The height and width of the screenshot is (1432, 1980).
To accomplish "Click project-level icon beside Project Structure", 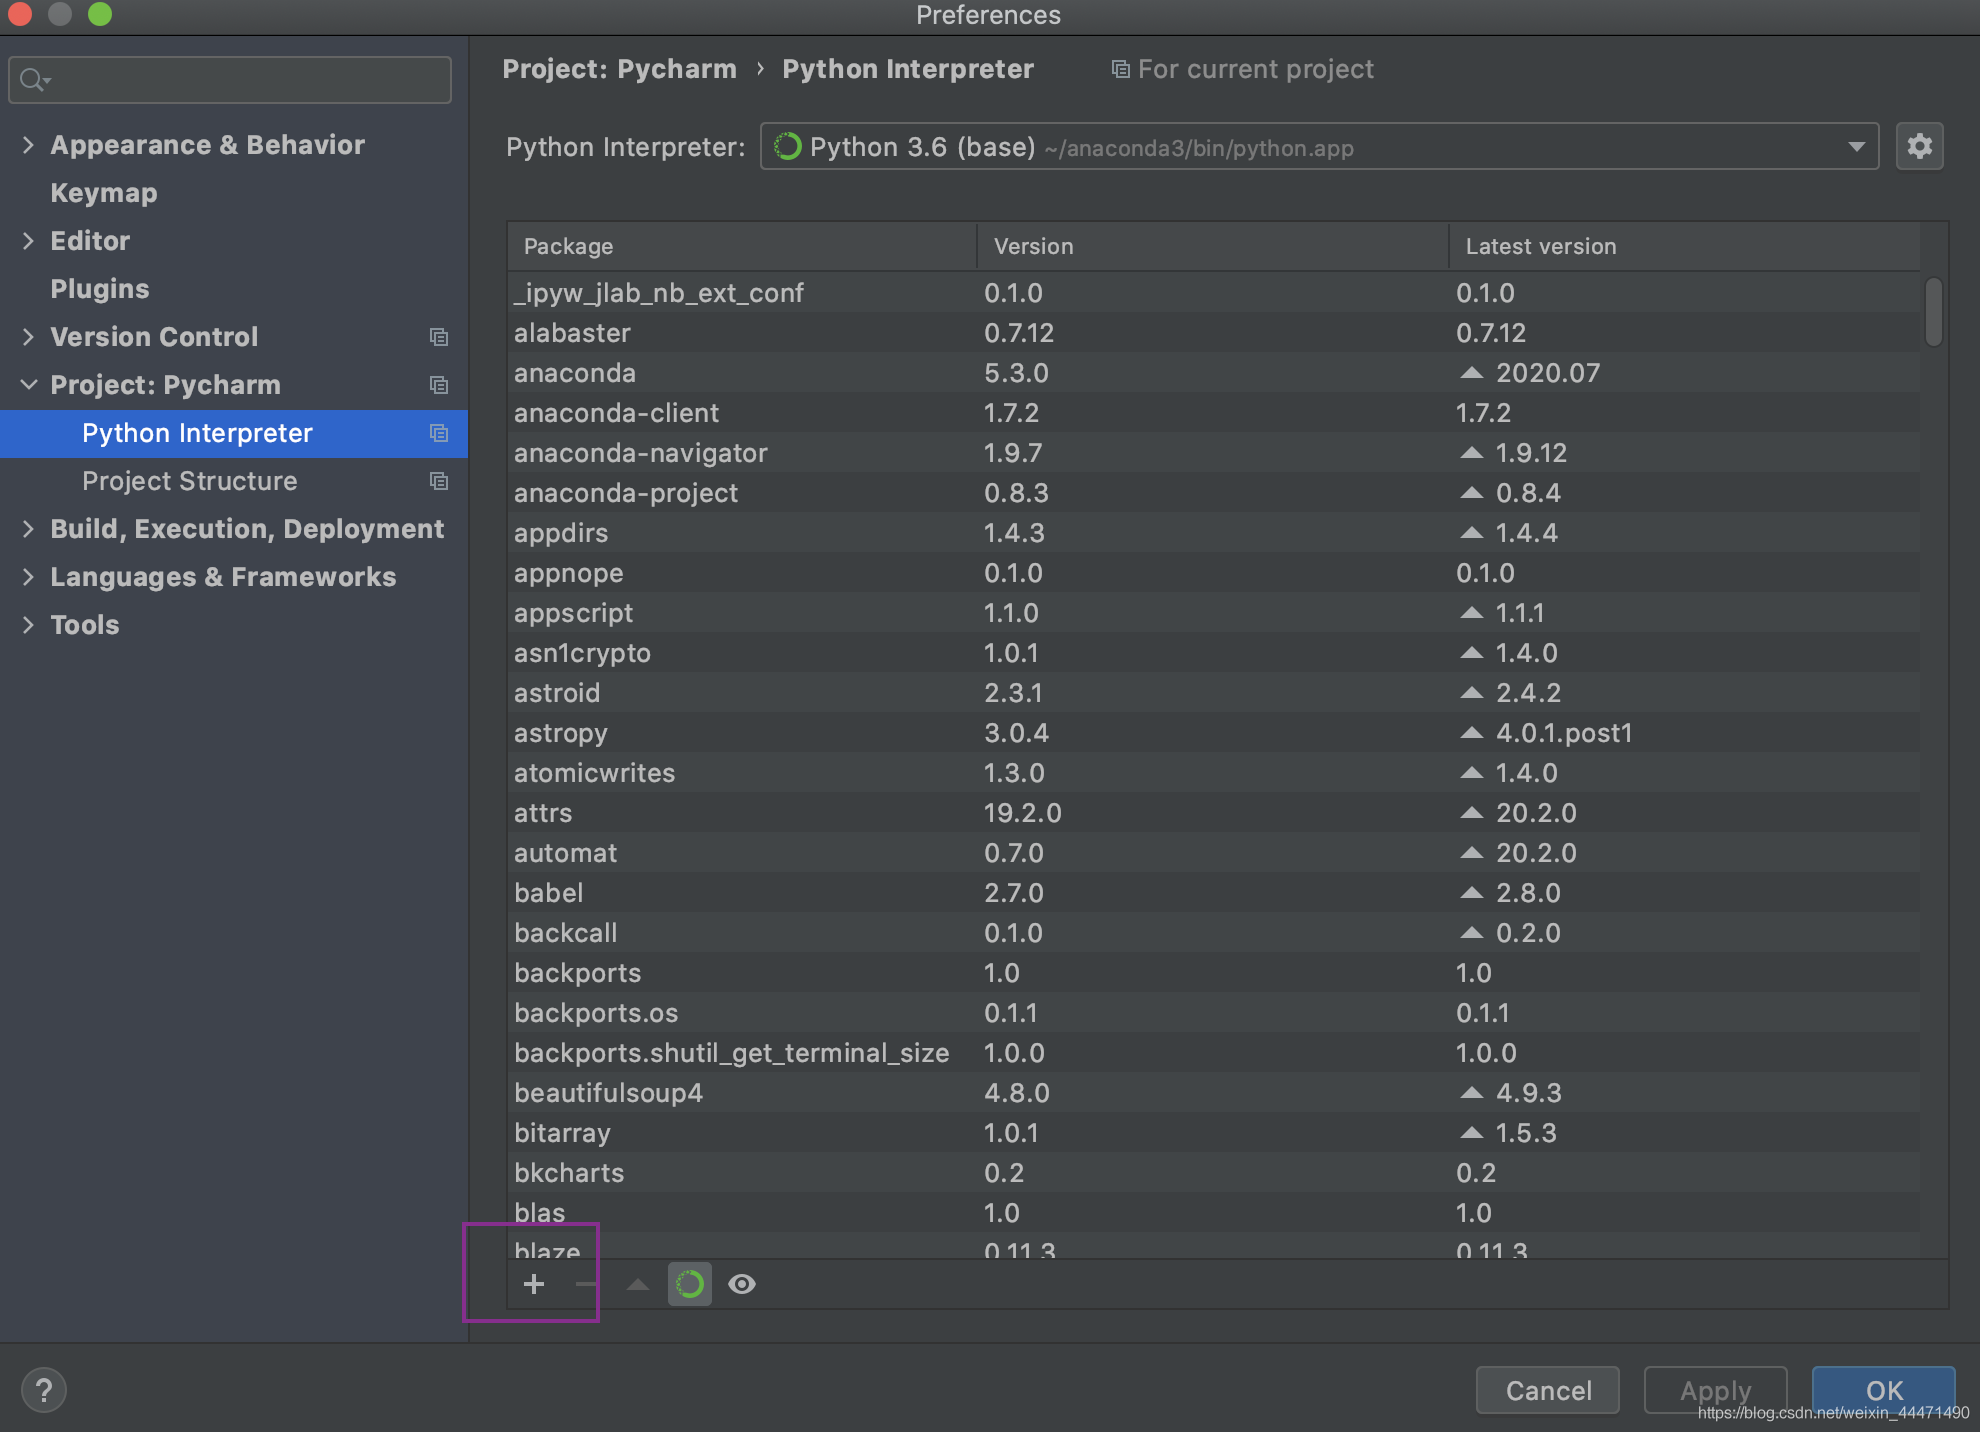I will (438, 481).
